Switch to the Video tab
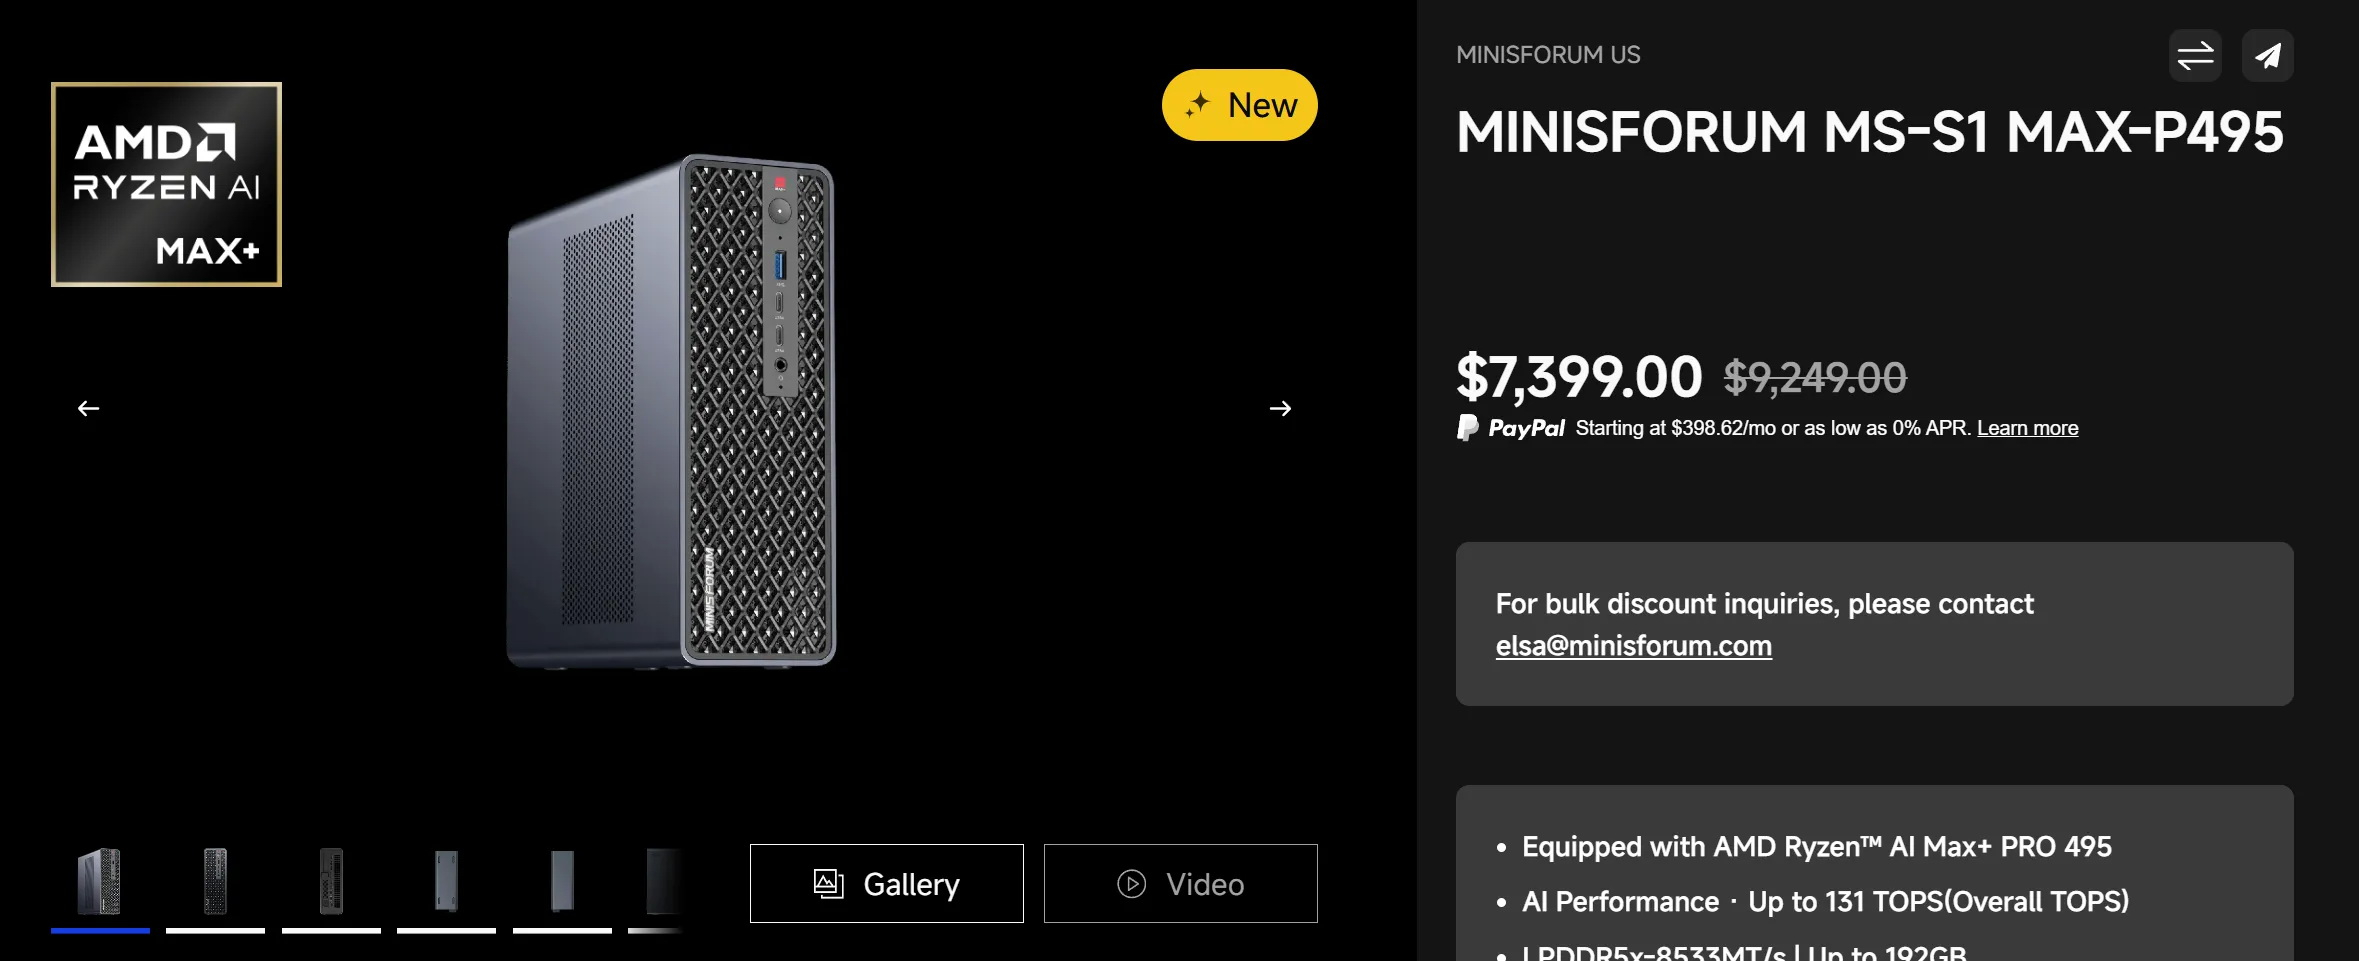The width and height of the screenshot is (2359, 961). pyautogui.click(x=1181, y=884)
